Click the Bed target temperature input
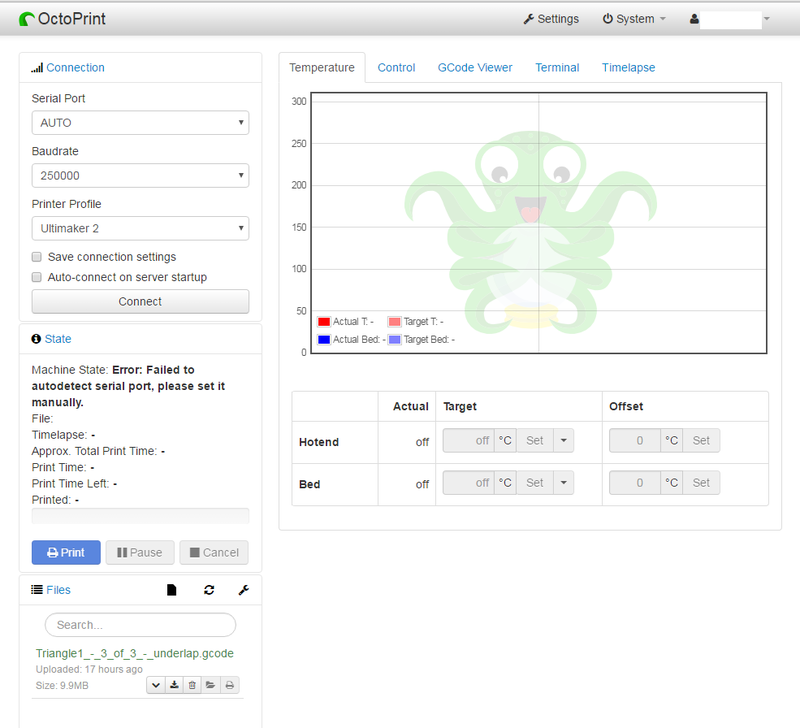The width and height of the screenshot is (800, 728). [469, 483]
